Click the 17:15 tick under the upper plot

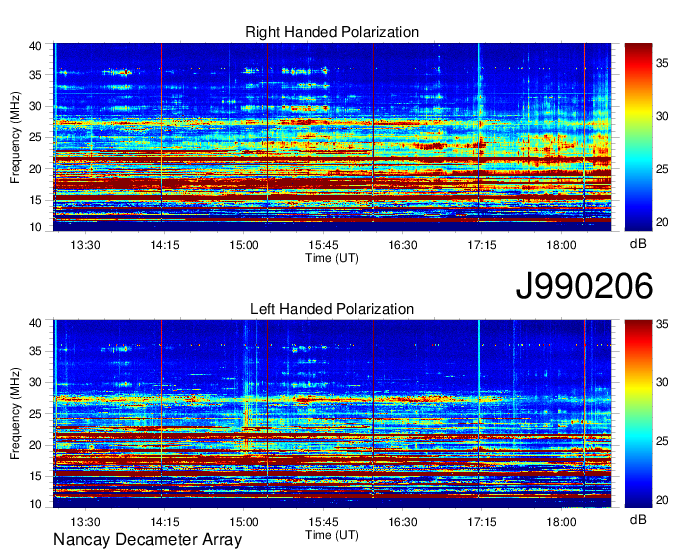482,245
